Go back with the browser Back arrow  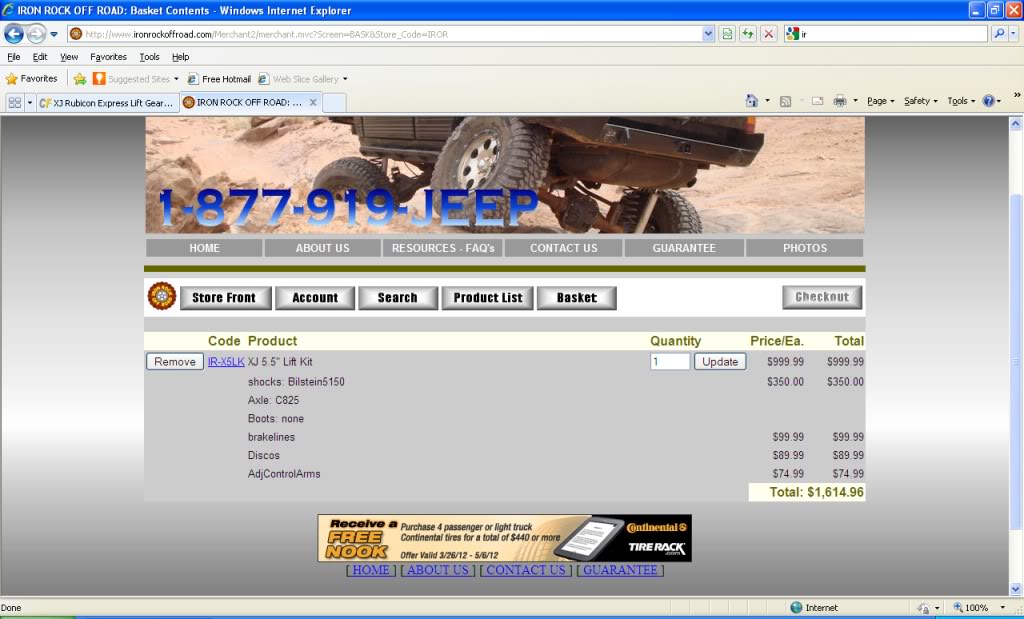pos(14,34)
